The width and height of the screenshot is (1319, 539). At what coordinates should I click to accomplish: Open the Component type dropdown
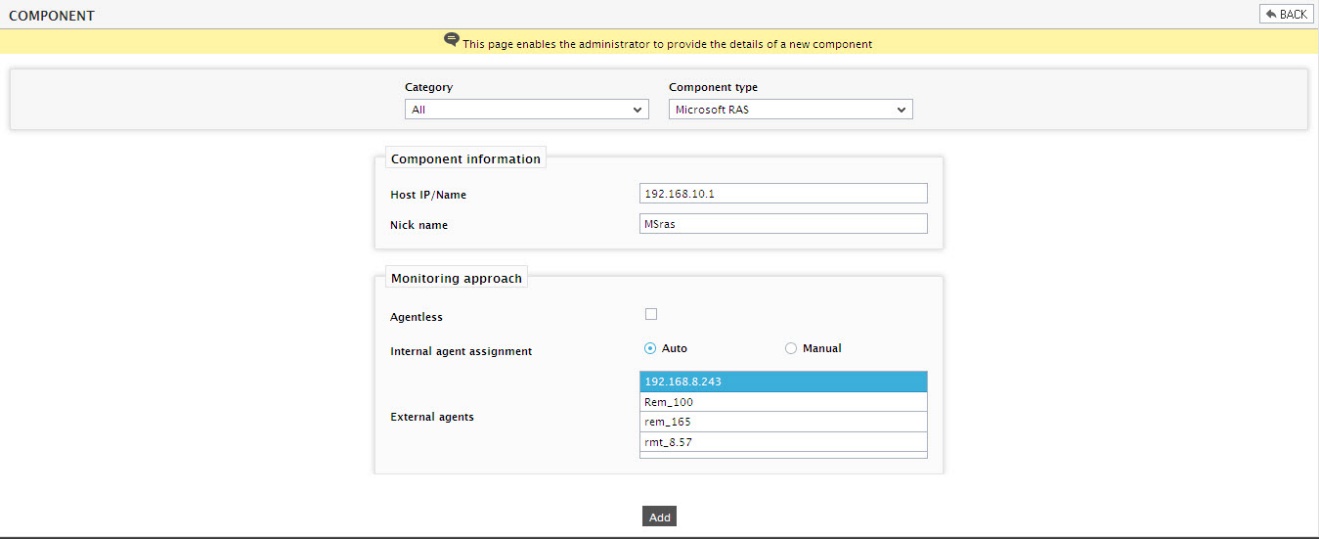coord(790,110)
